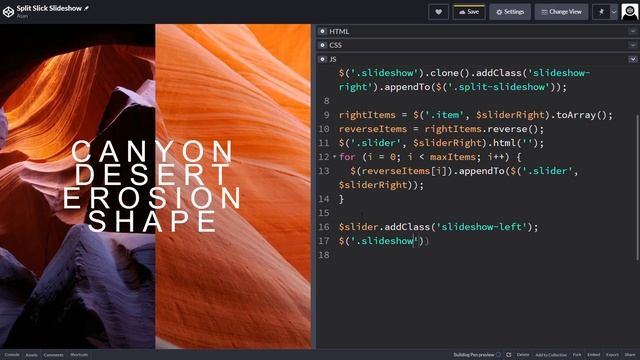Open pen in new window icon
This screenshot has width=640, height=360.
pyautogui.click(x=509, y=355)
